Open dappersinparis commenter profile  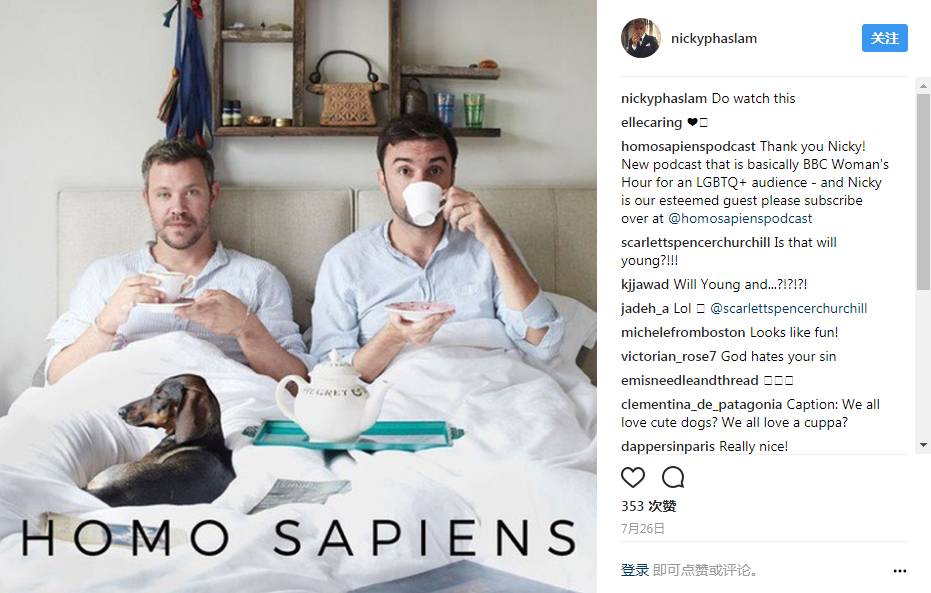[x=668, y=446]
